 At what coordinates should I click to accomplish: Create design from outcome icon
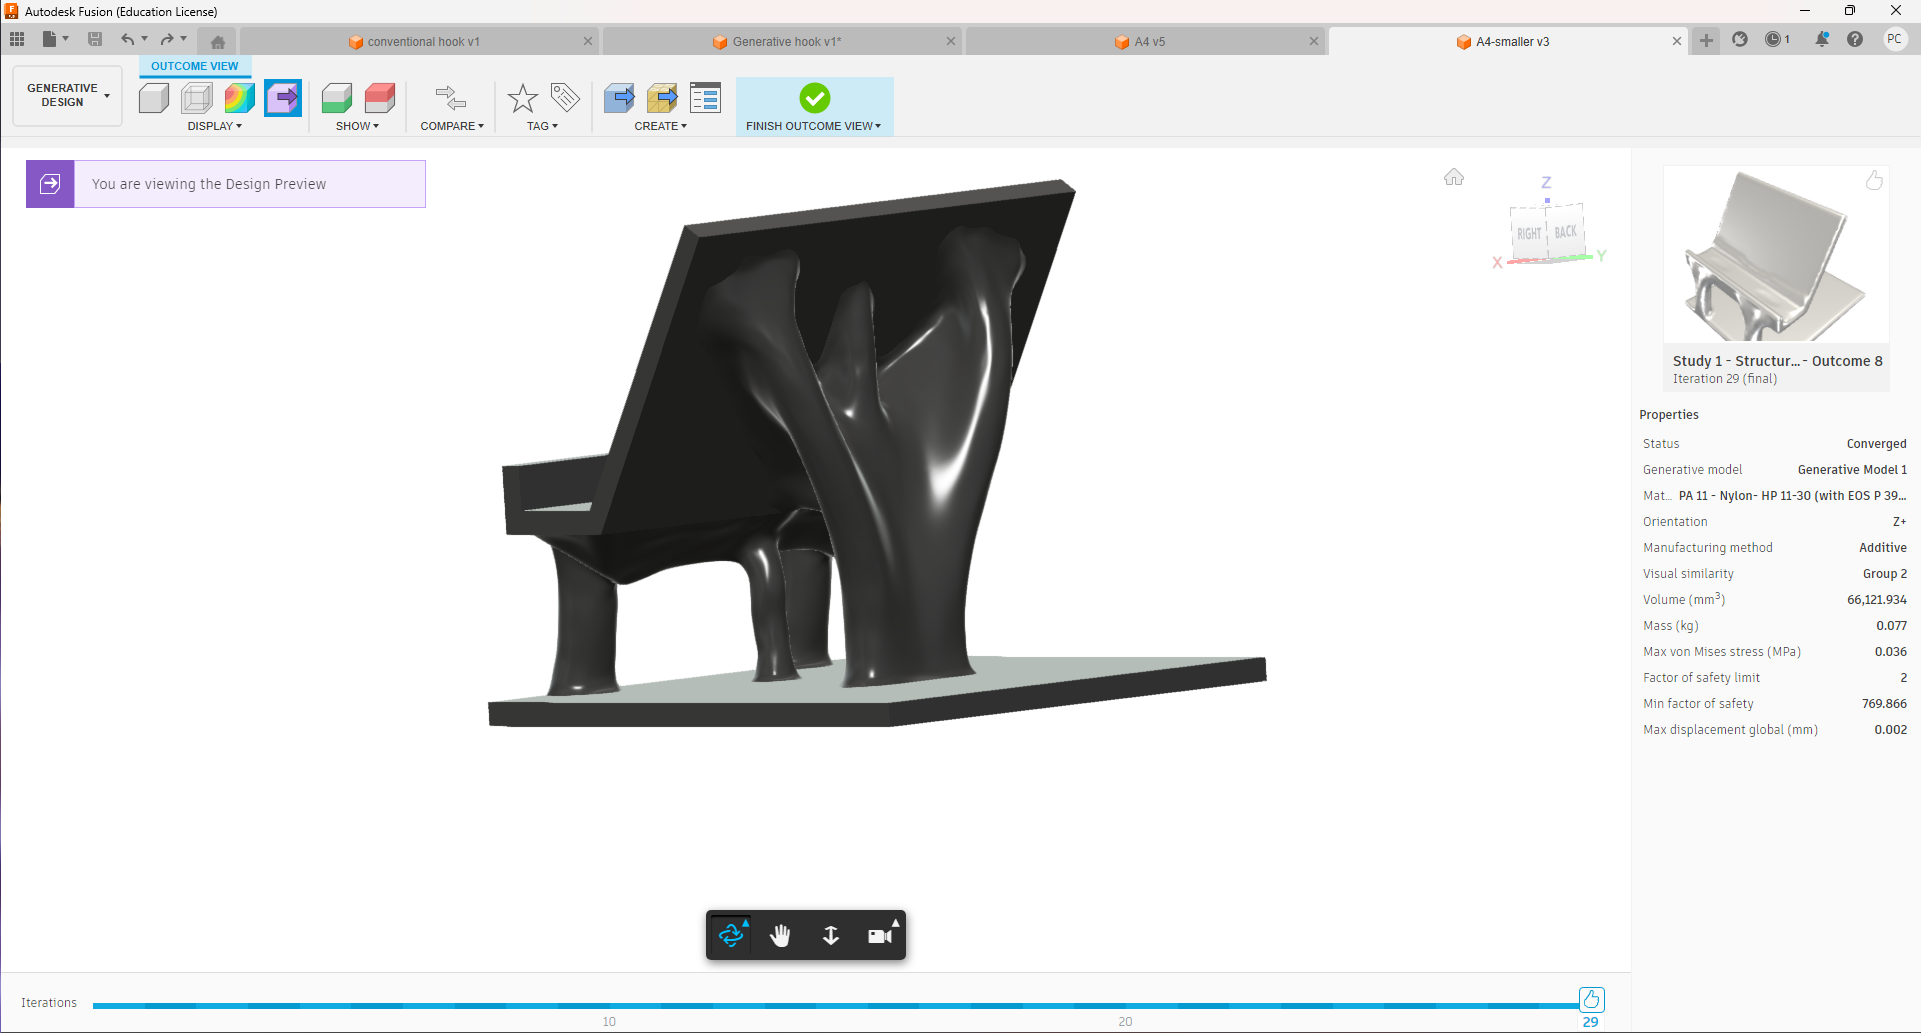tap(619, 98)
